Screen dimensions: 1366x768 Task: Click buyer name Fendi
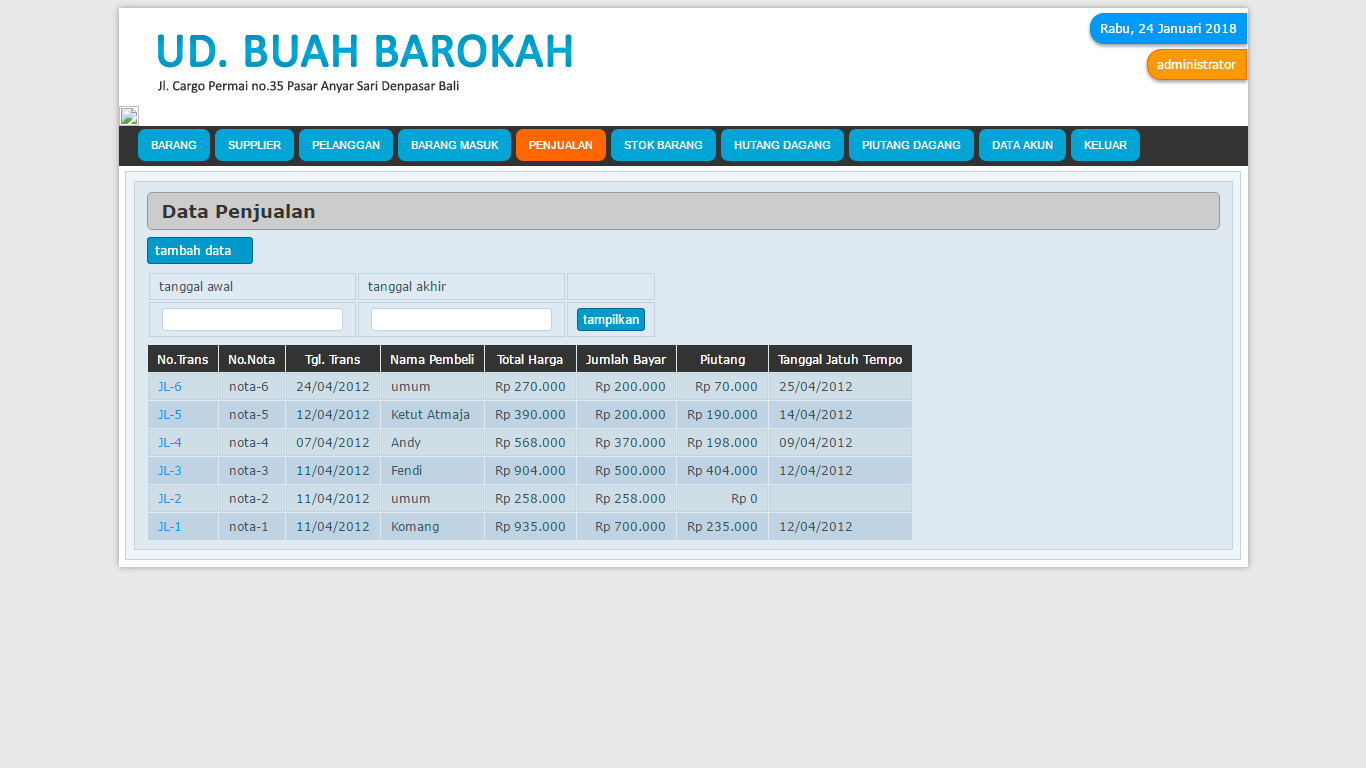[x=407, y=471]
